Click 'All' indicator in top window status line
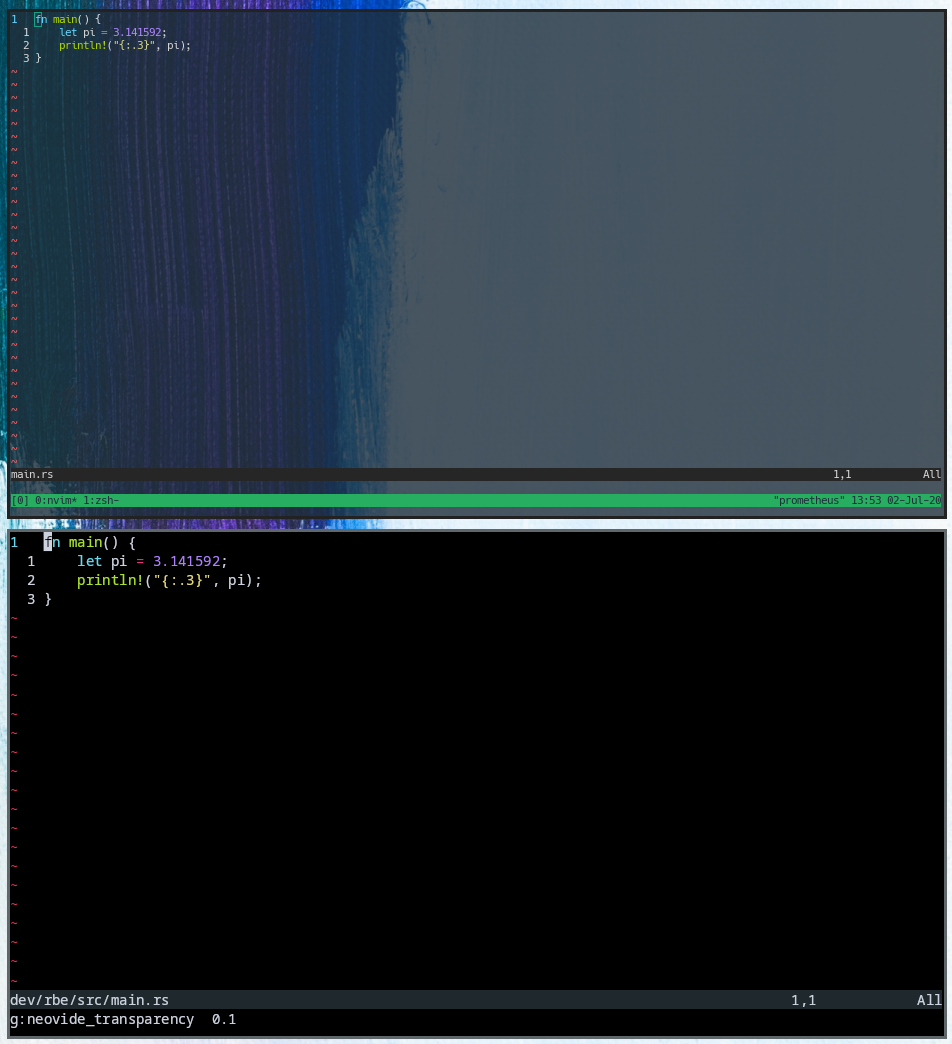This screenshot has height=1044, width=952. pyautogui.click(x=932, y=474)
